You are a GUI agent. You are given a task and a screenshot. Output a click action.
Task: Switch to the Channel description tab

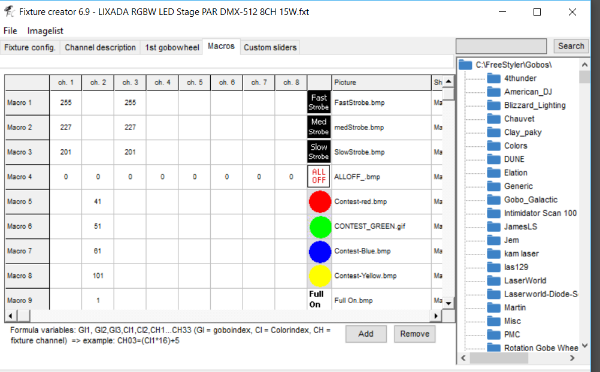pos(100,47)
